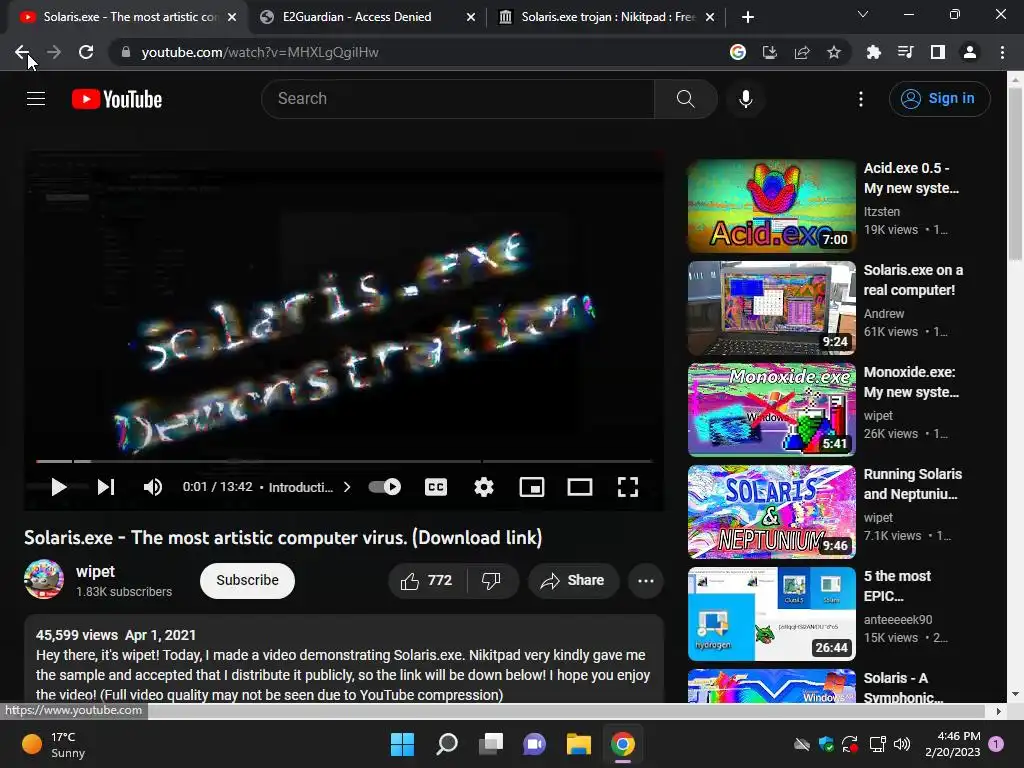
Task: Switch to theater mode
Action: coord(580,487)
